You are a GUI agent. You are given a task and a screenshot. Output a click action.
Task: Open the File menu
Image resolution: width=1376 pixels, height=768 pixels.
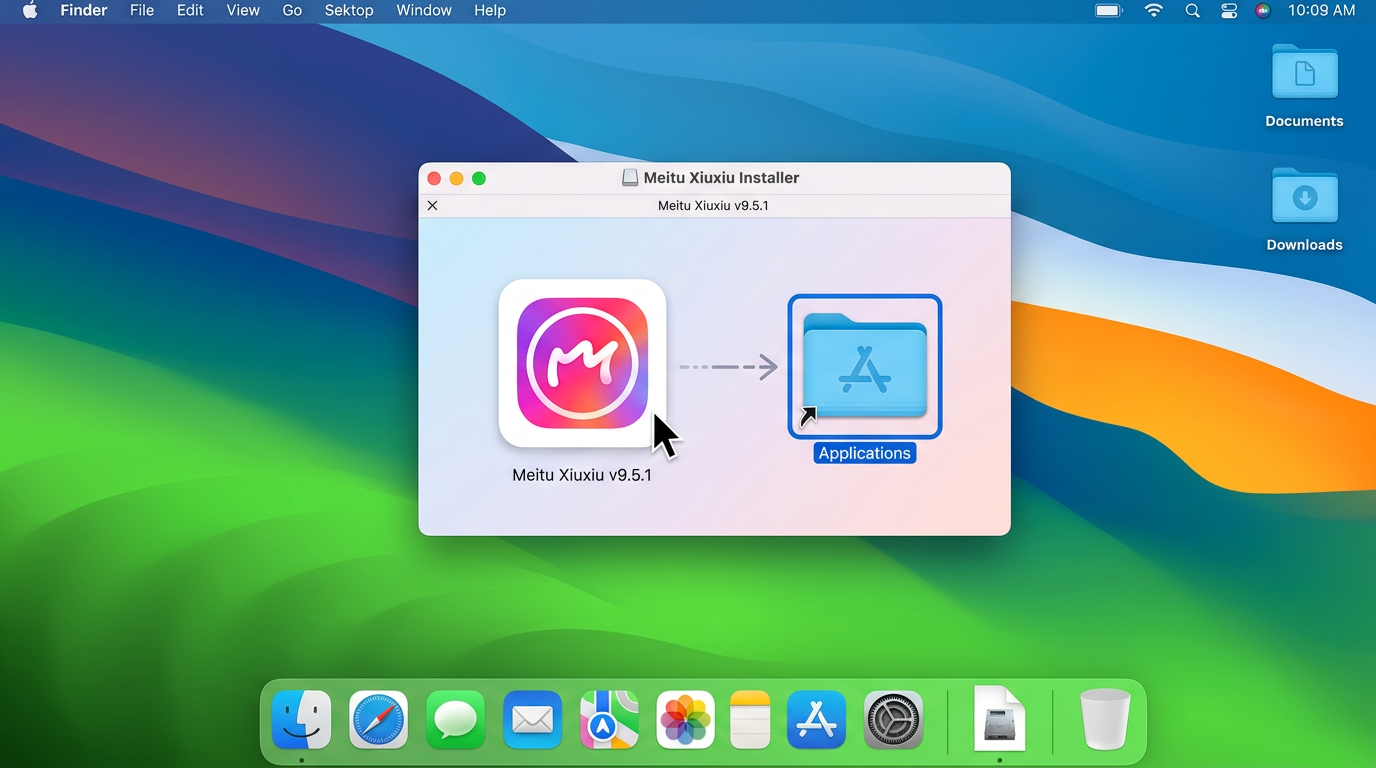142,11
